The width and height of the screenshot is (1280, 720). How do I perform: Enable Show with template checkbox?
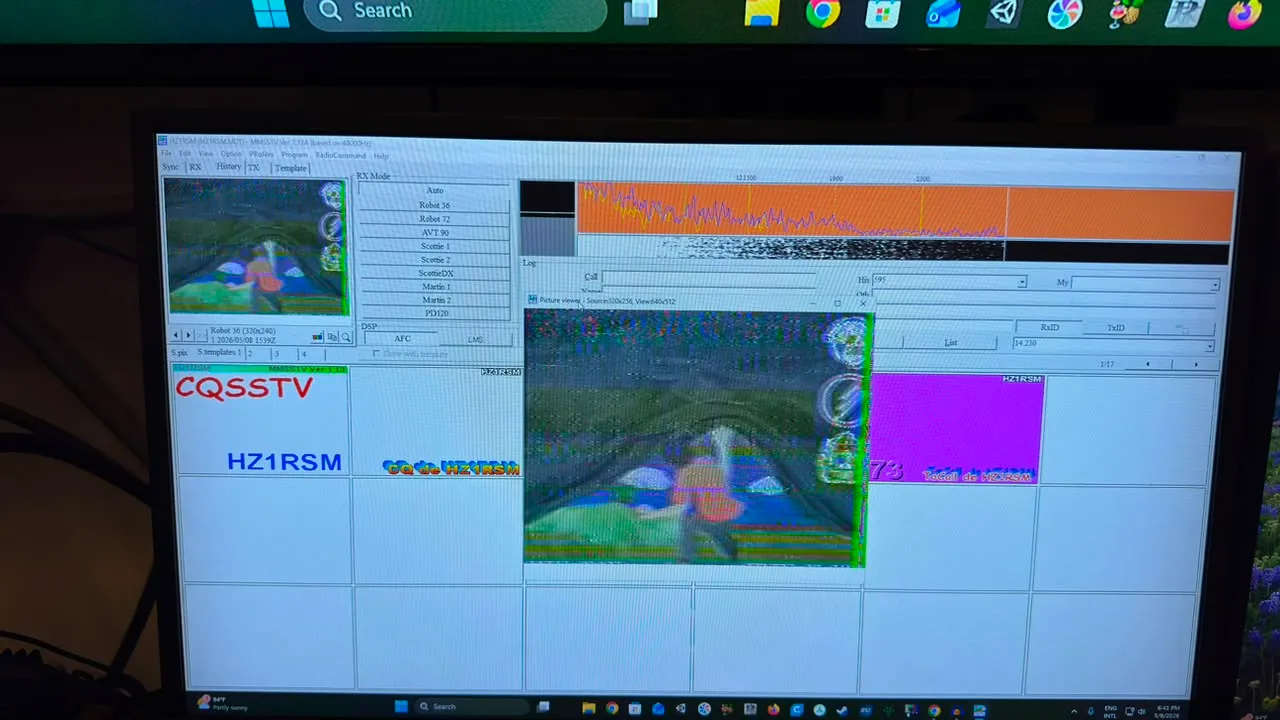[376, 354]
